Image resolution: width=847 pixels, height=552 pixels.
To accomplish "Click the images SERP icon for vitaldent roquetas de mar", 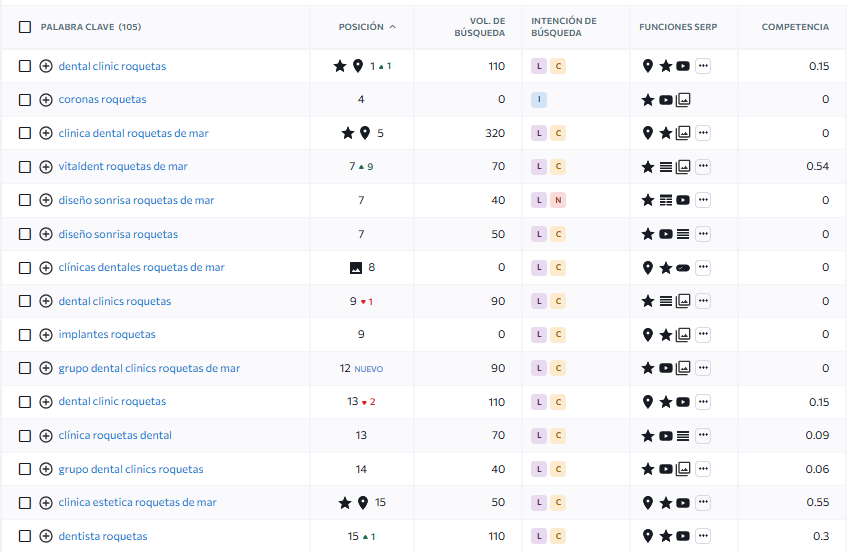I will click(x=683, y=167).
